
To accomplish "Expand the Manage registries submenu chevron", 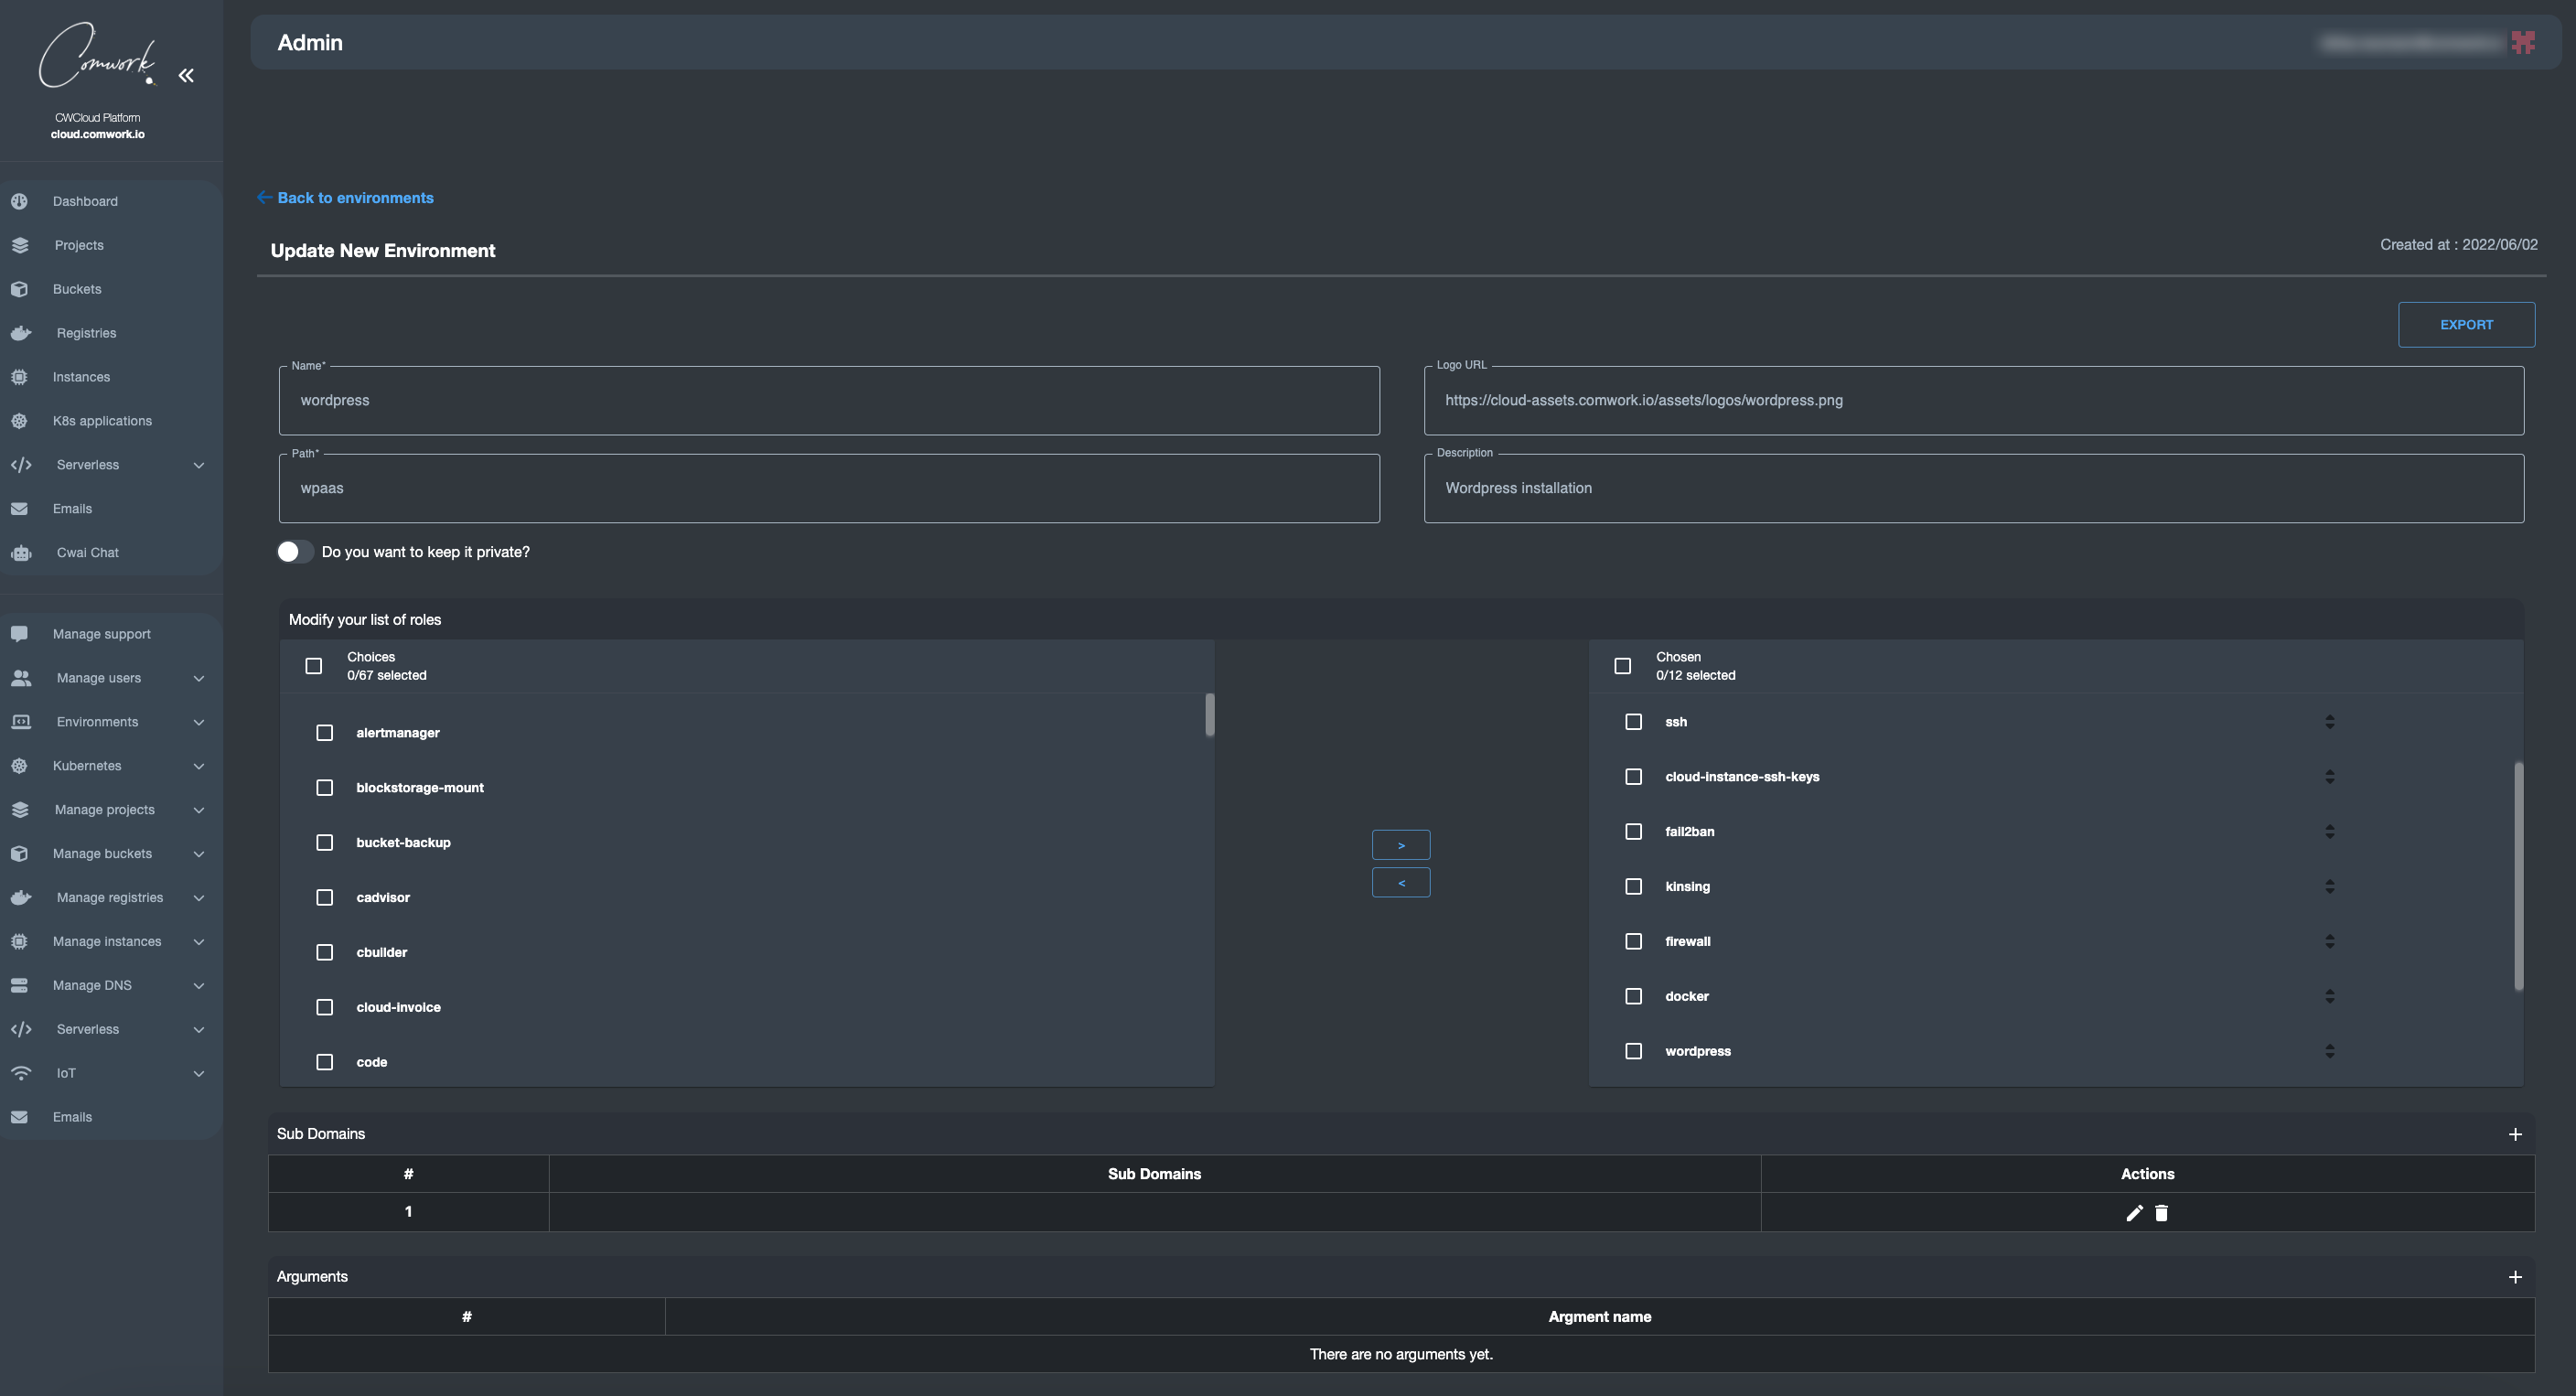I will [x=199, y=899].
